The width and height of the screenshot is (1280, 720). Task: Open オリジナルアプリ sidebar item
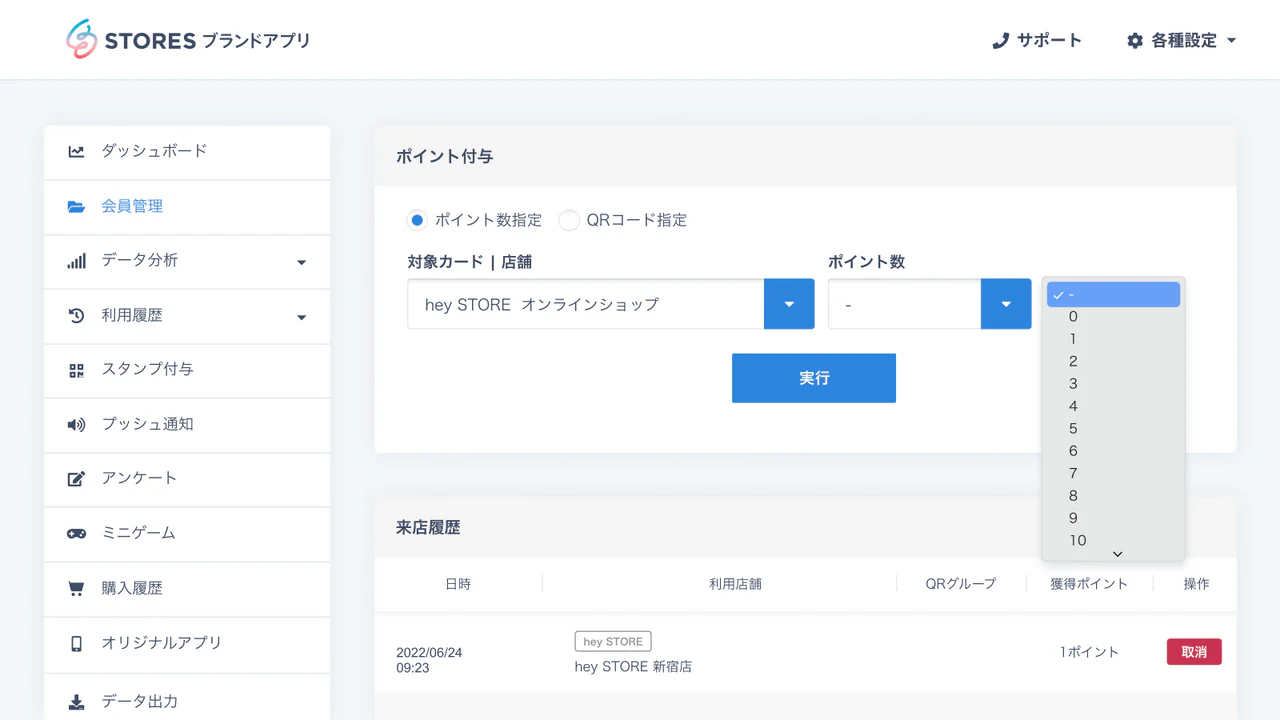click(x=187, y=644)
